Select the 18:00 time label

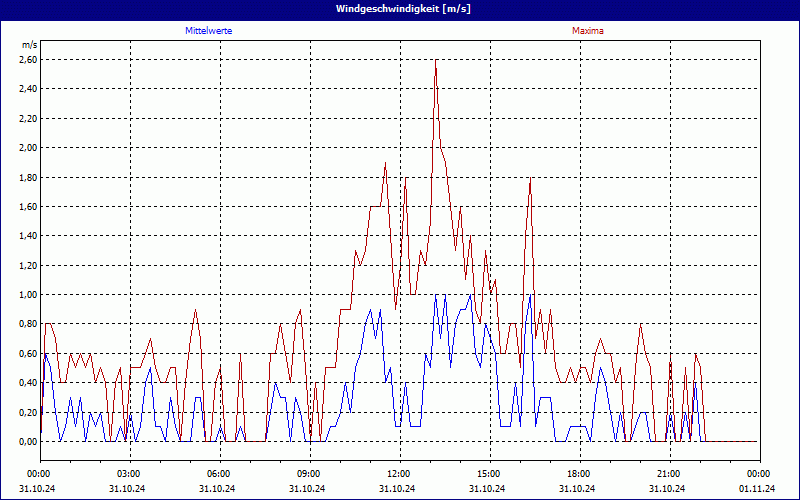click(580, 474)
